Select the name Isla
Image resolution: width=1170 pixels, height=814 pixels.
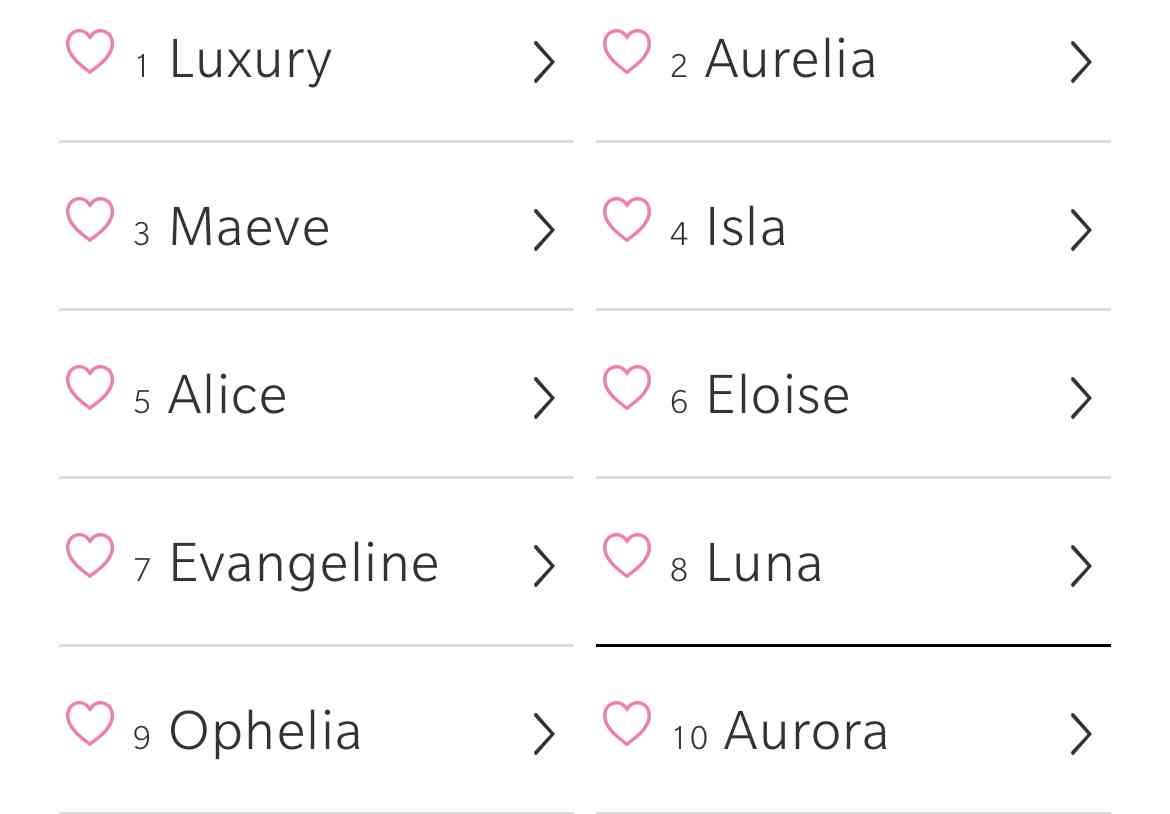point(854,226)
